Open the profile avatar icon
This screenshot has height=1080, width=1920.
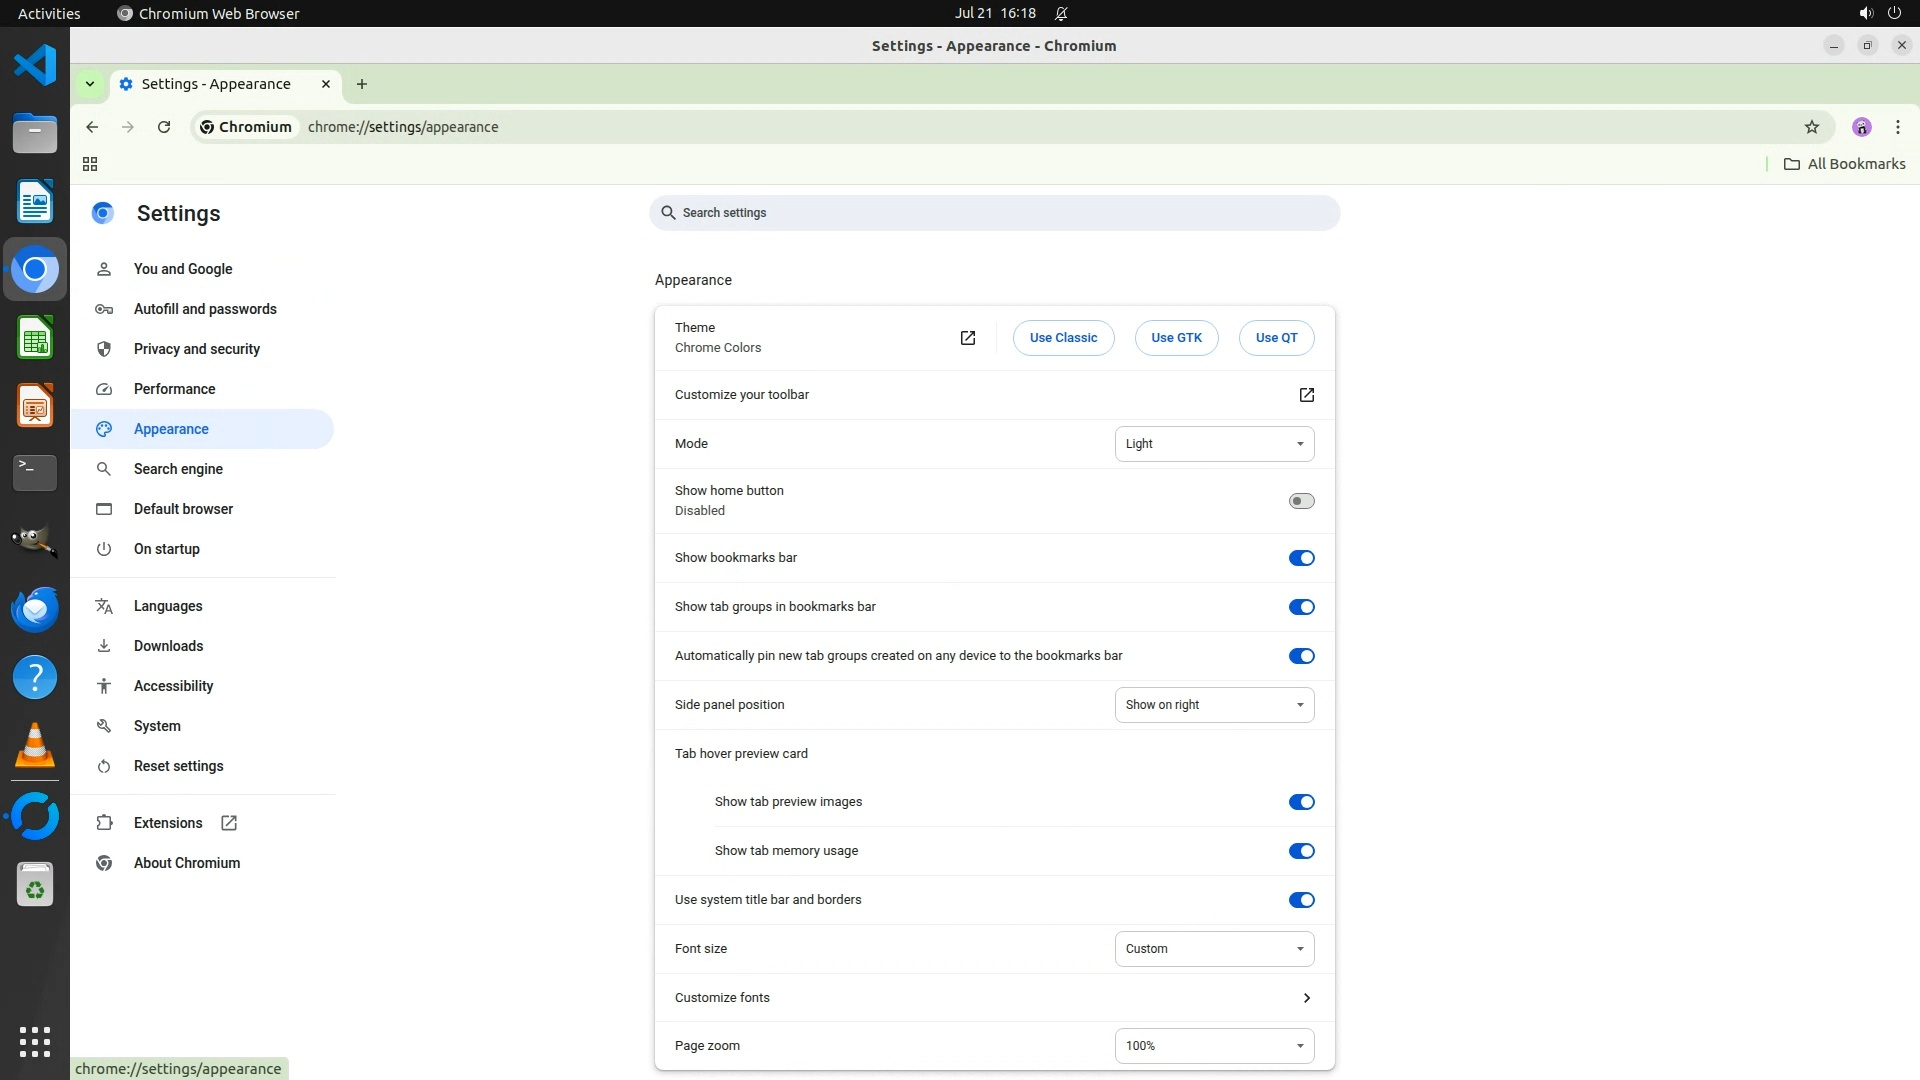1861,127
